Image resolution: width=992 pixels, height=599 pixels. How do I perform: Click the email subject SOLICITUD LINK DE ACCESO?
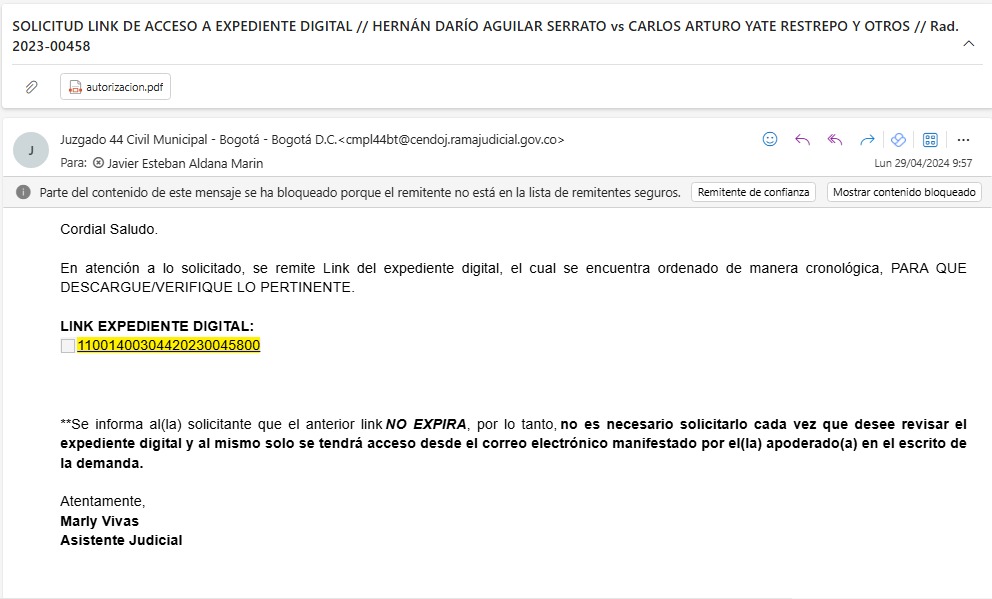tap(485, 36)
